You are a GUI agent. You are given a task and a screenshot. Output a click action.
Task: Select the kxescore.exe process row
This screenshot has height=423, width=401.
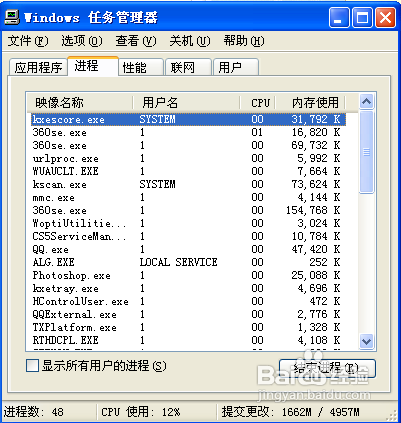pos(188,119)
